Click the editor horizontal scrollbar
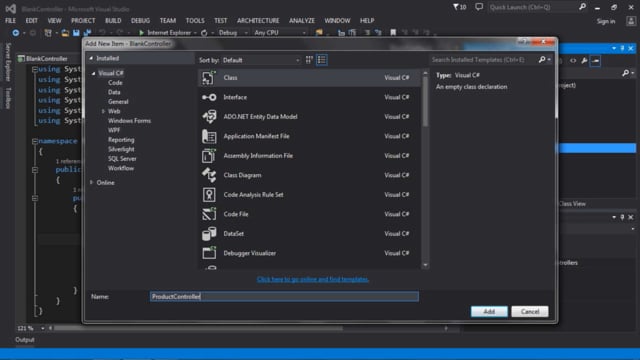 tap(198, 328)
